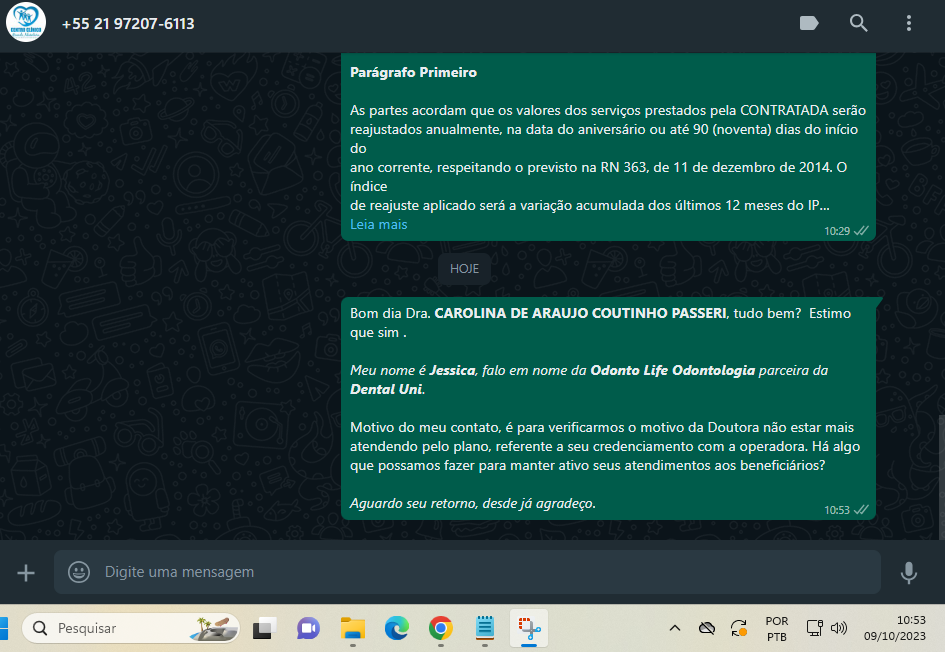The width and height of the screenshot is (945, 652).
Task: Open the chat/Teams taskbar icon
Action: [309, 628]
